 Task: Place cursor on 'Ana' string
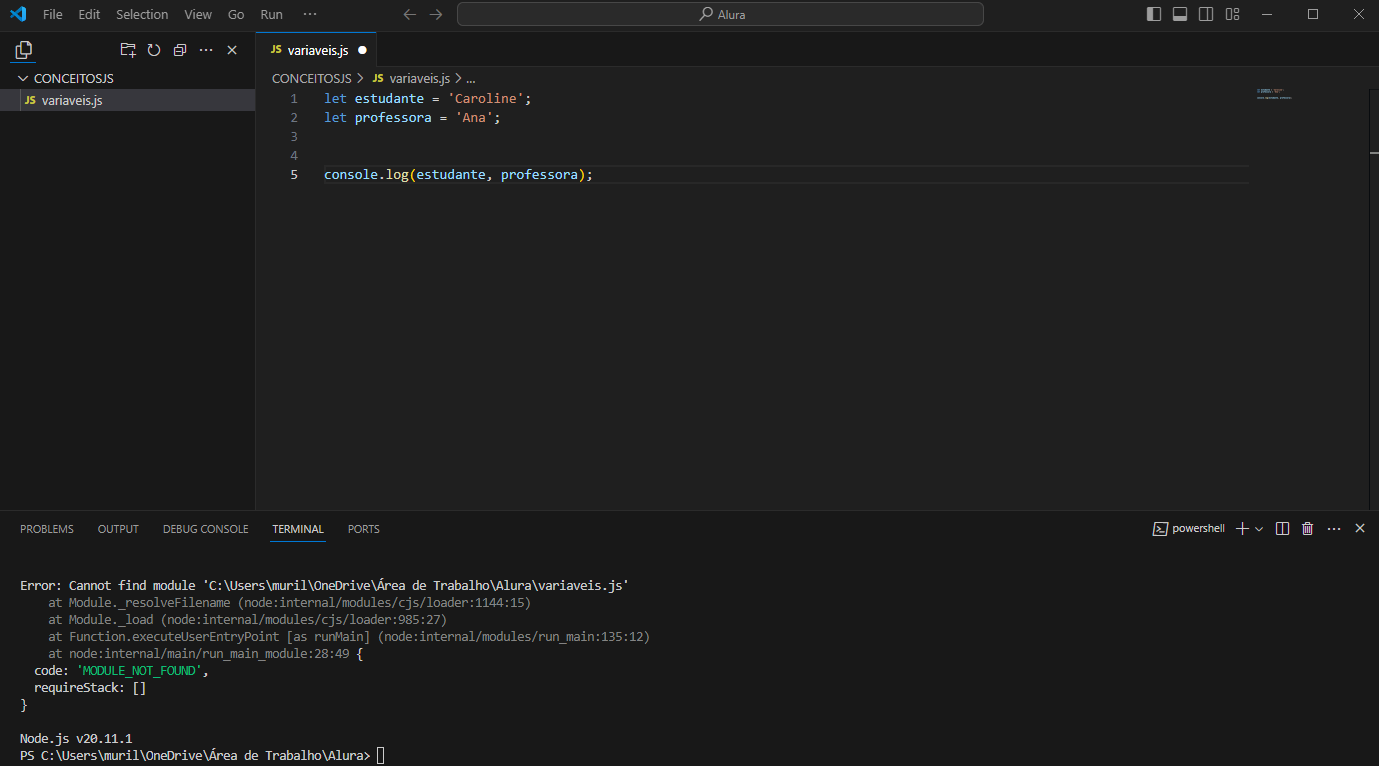tap(475, 118)
